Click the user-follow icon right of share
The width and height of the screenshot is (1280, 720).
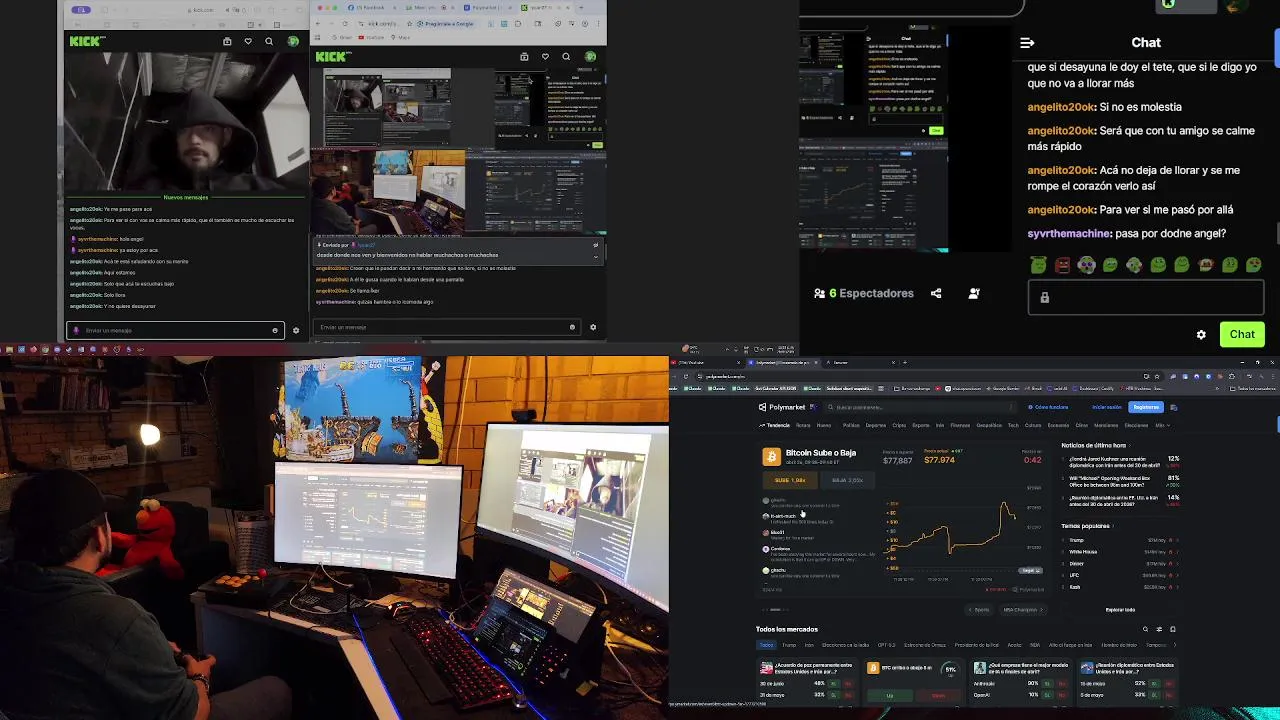click(x=974, y=293)
